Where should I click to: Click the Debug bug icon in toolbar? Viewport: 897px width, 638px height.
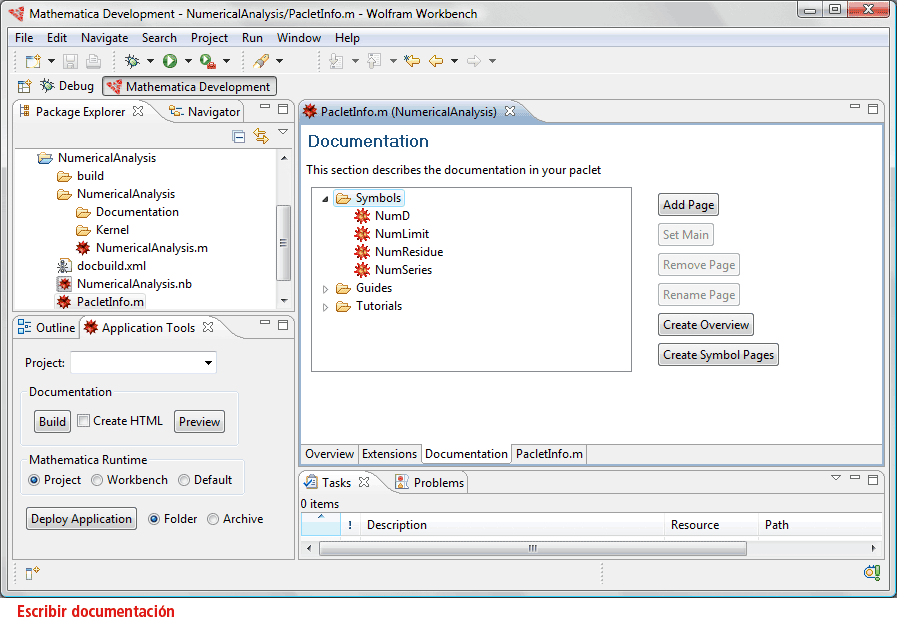[x=131, y=61]
